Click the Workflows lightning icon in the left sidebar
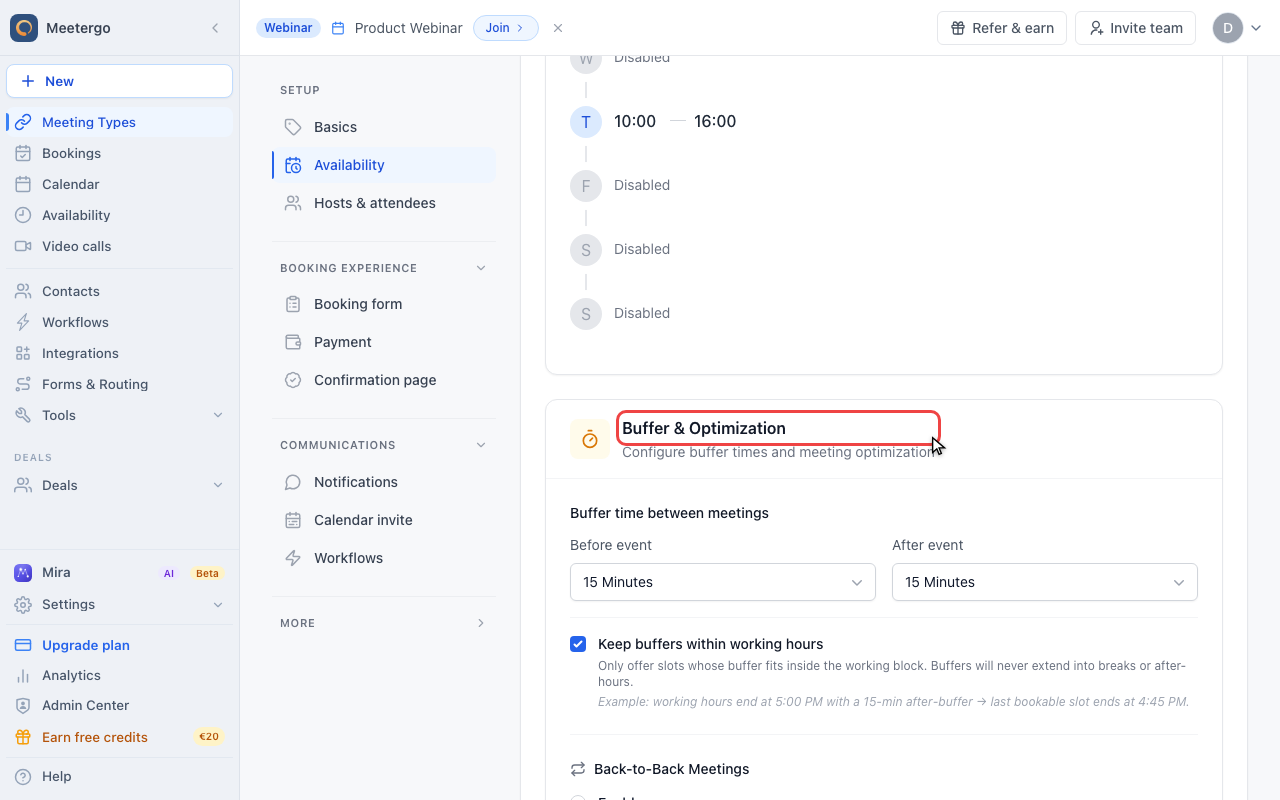Image resolution: width=1280 pixels, height=800 pixels. coord(23,322)
